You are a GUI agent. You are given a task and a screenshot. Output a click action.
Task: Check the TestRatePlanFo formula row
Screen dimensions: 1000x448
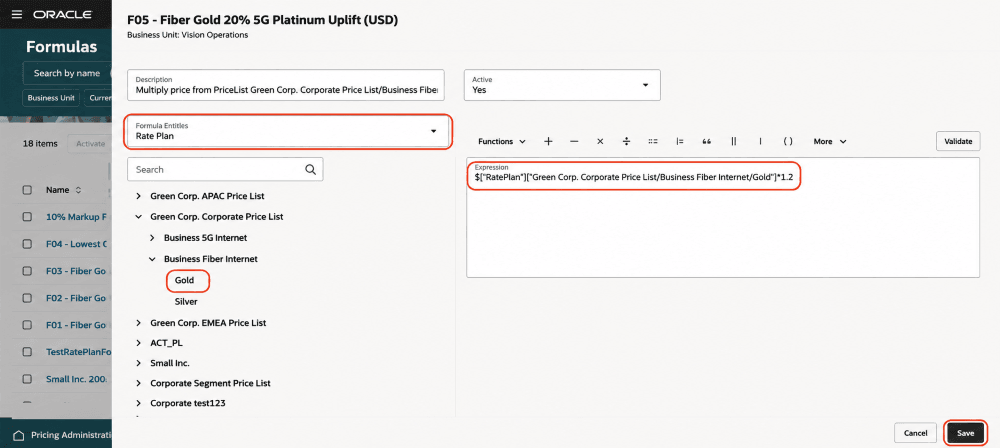click(27, 352)
